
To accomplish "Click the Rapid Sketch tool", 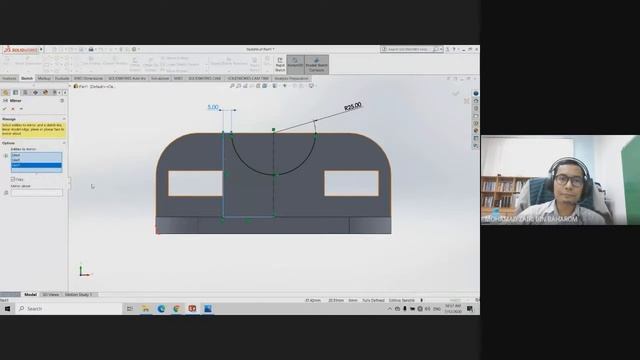I will 280,64.
